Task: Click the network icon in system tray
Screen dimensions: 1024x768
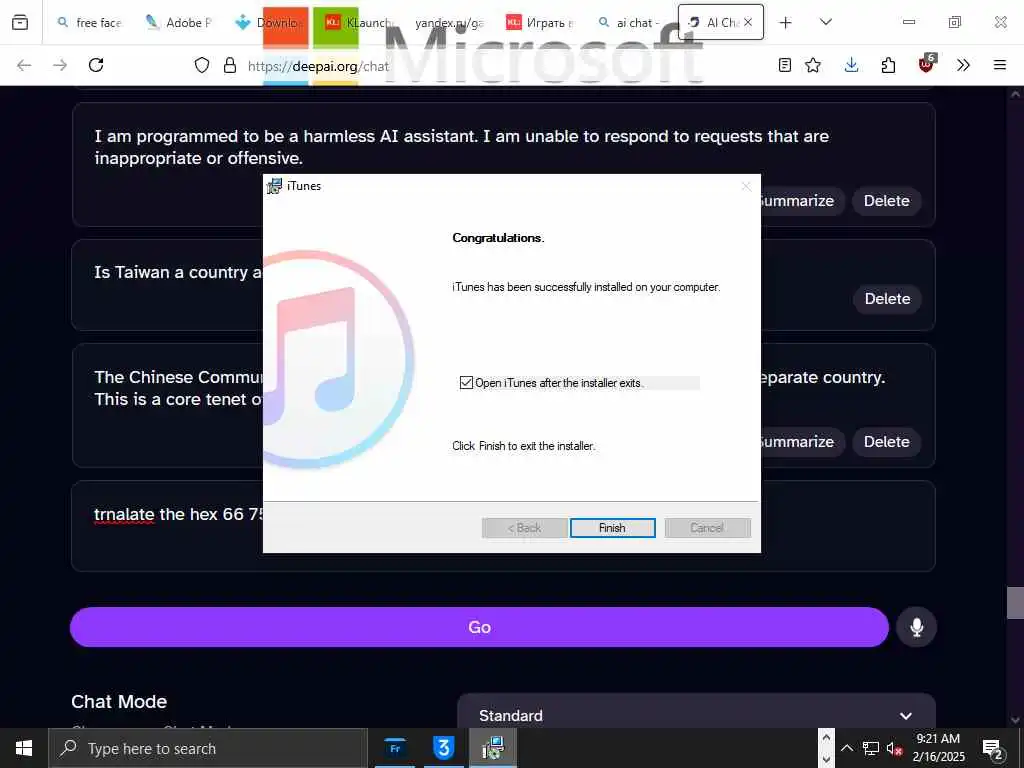Action: [871, 748]
